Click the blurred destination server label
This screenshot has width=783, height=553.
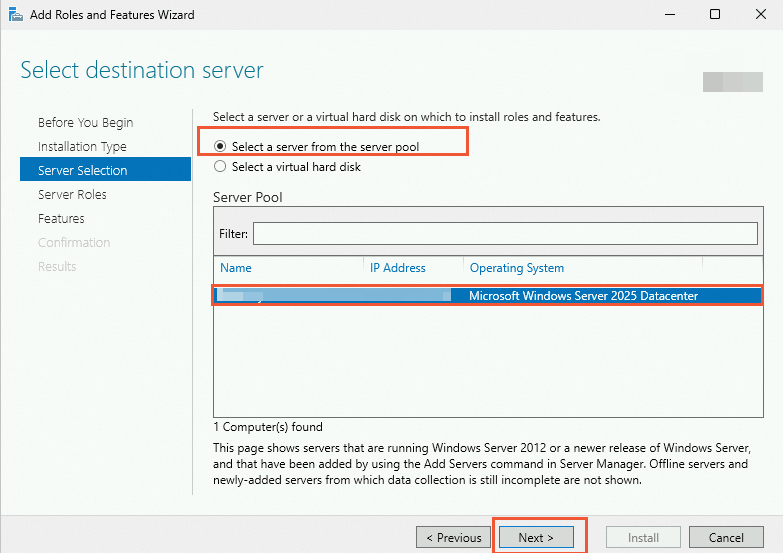[x=733, y=82]
